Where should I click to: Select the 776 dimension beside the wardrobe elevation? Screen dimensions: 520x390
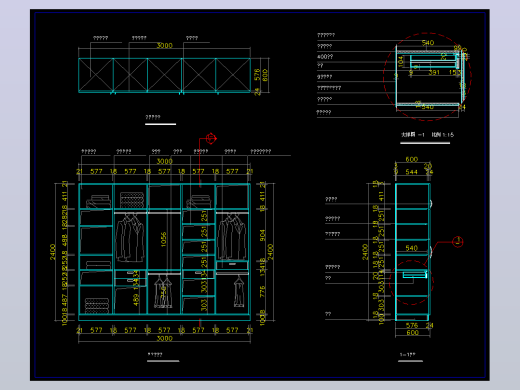coord(263,291)
